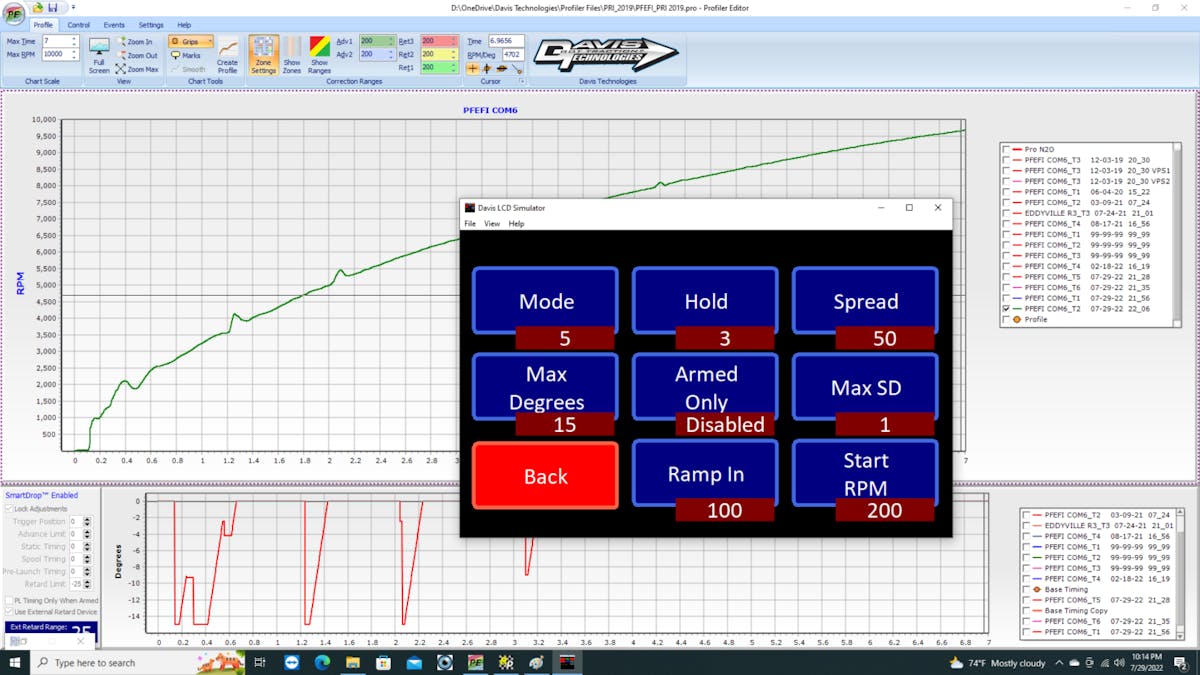This screenshot has height=675, width=1200.
Task: Check the Profile checkbox in the RPM legend
Action: (1005, 320)
